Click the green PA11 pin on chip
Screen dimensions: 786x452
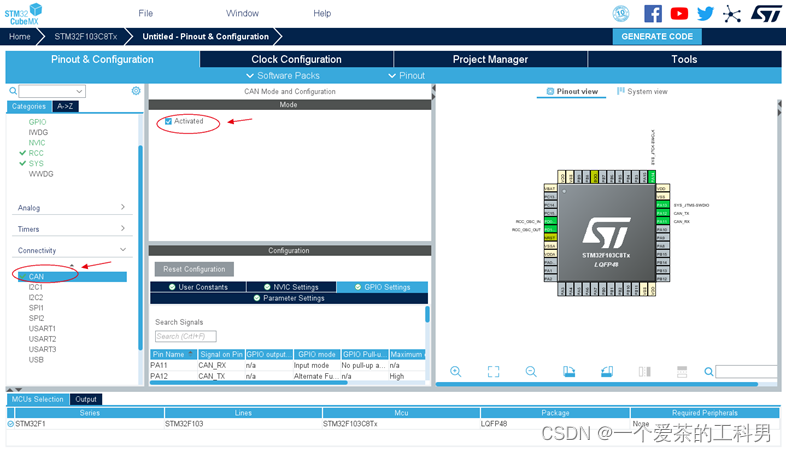point(662,221)
